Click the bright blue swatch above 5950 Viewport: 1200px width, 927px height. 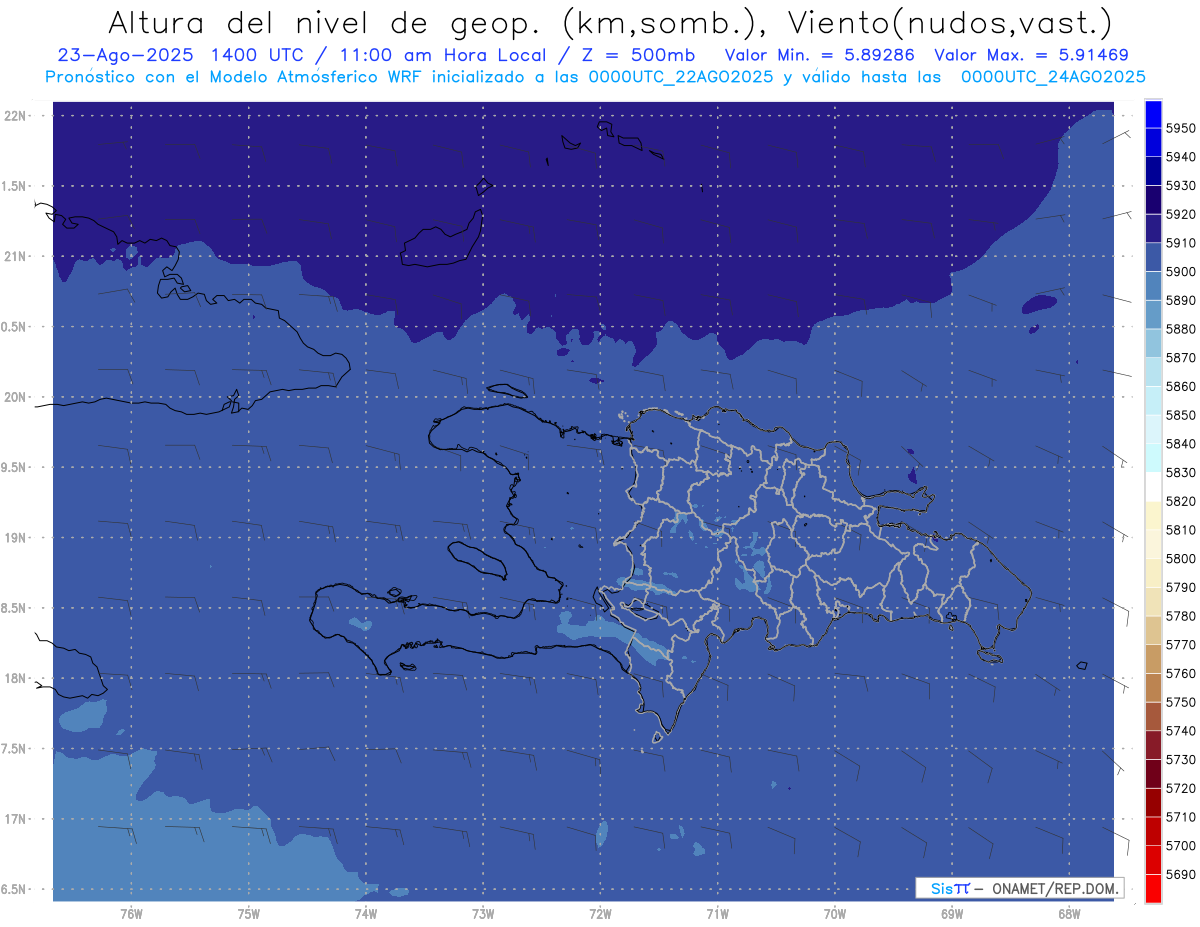point(1153,113)
